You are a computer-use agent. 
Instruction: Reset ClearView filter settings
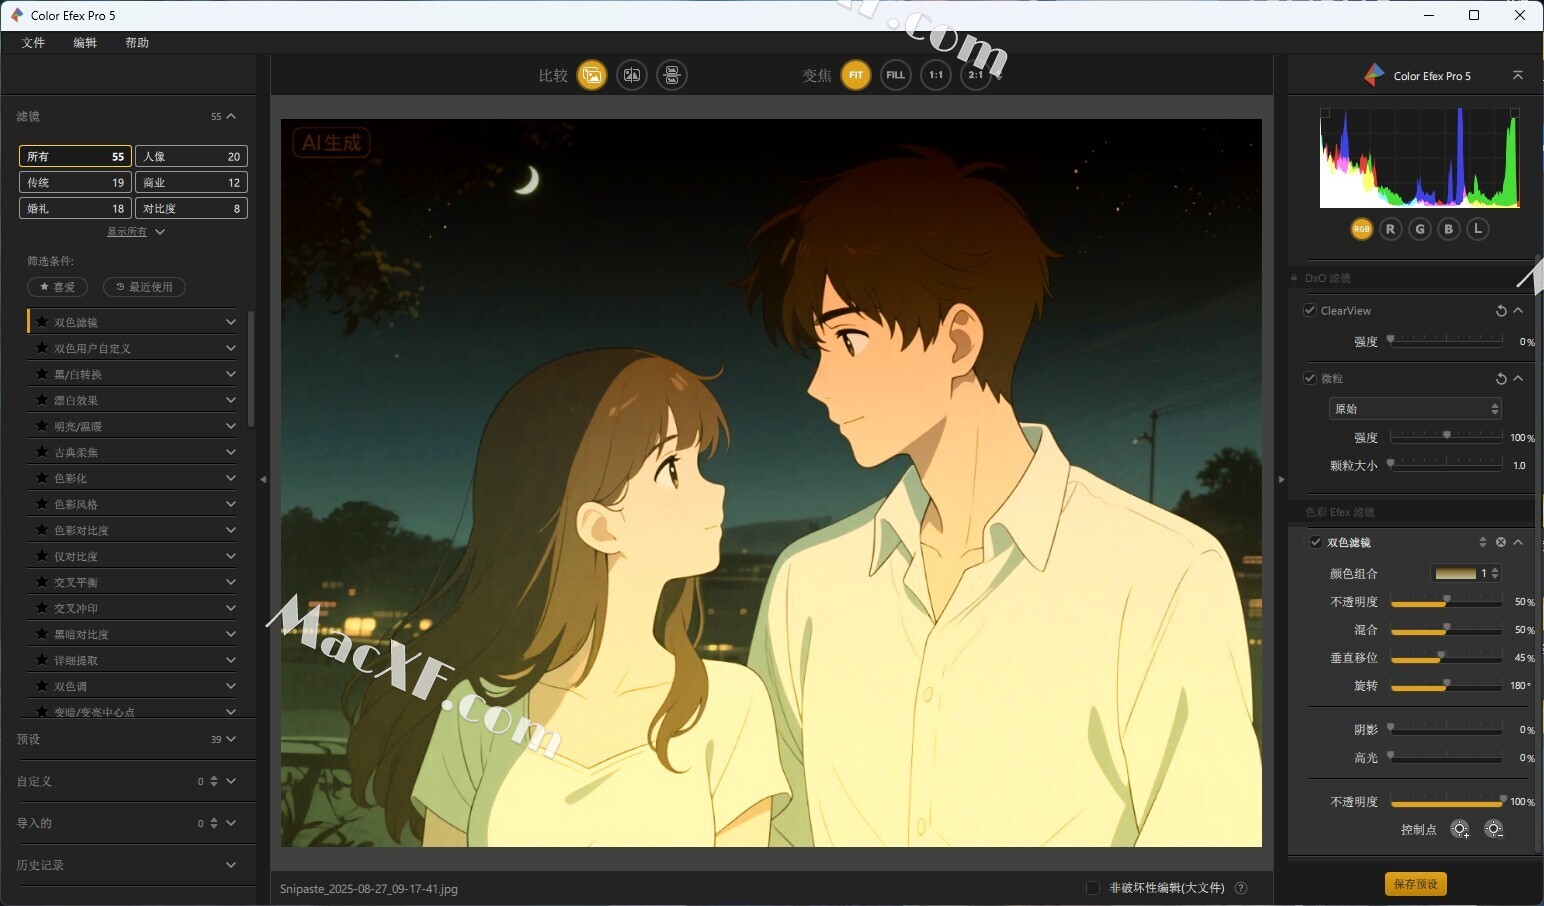(1501, 311)
